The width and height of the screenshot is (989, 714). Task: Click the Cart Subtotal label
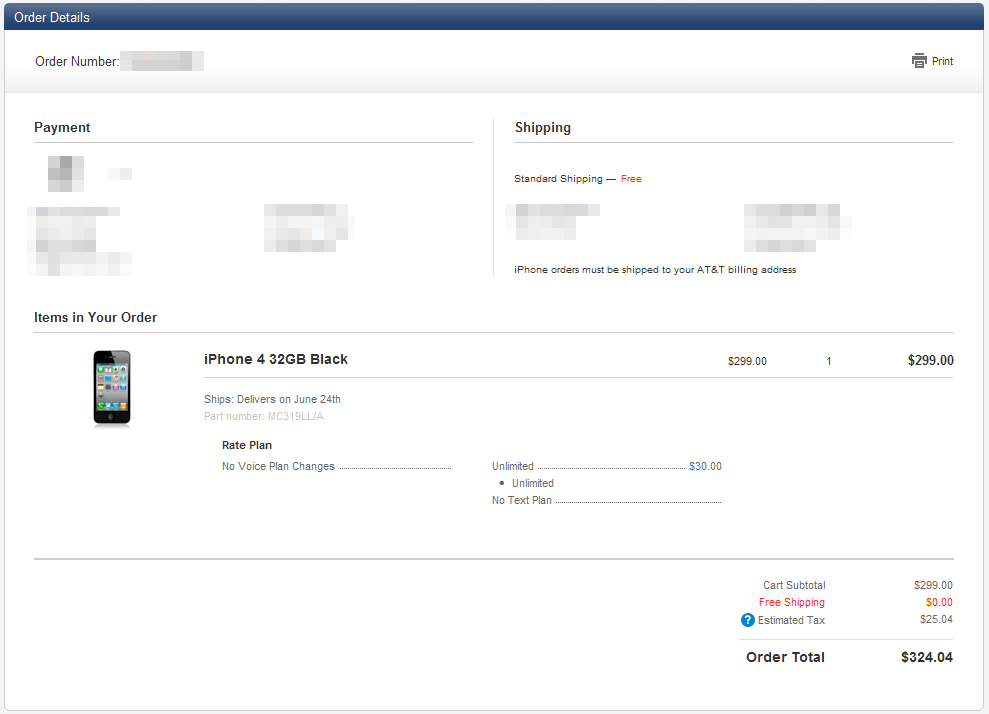[794, 585]
